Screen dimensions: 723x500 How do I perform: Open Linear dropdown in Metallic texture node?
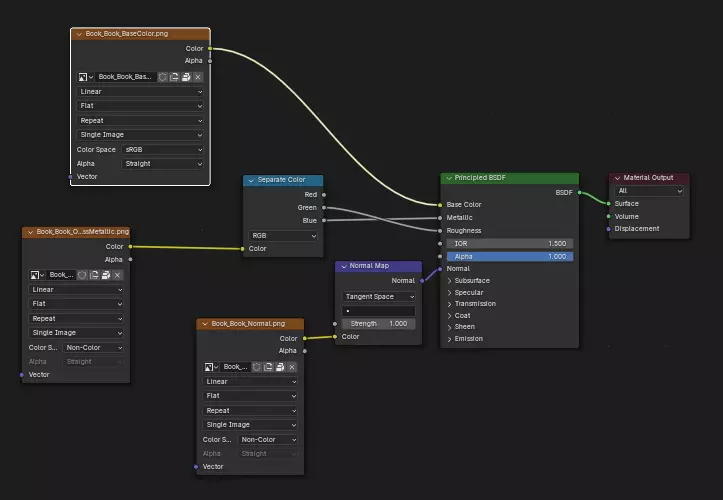coord(76,290)
